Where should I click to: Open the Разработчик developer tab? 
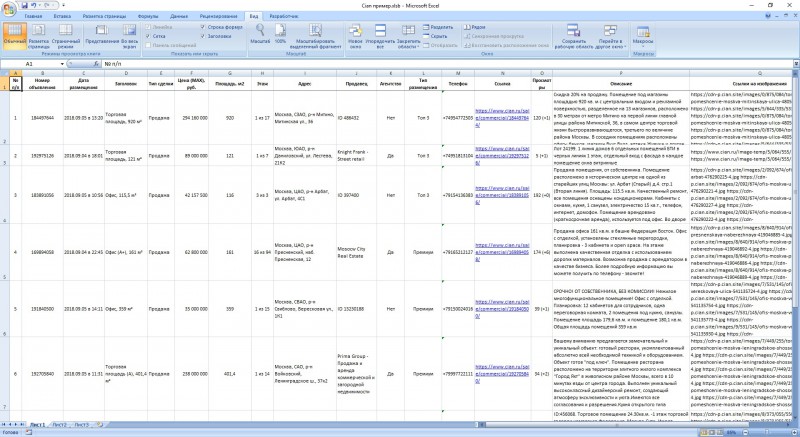click(x=284, y=16)
